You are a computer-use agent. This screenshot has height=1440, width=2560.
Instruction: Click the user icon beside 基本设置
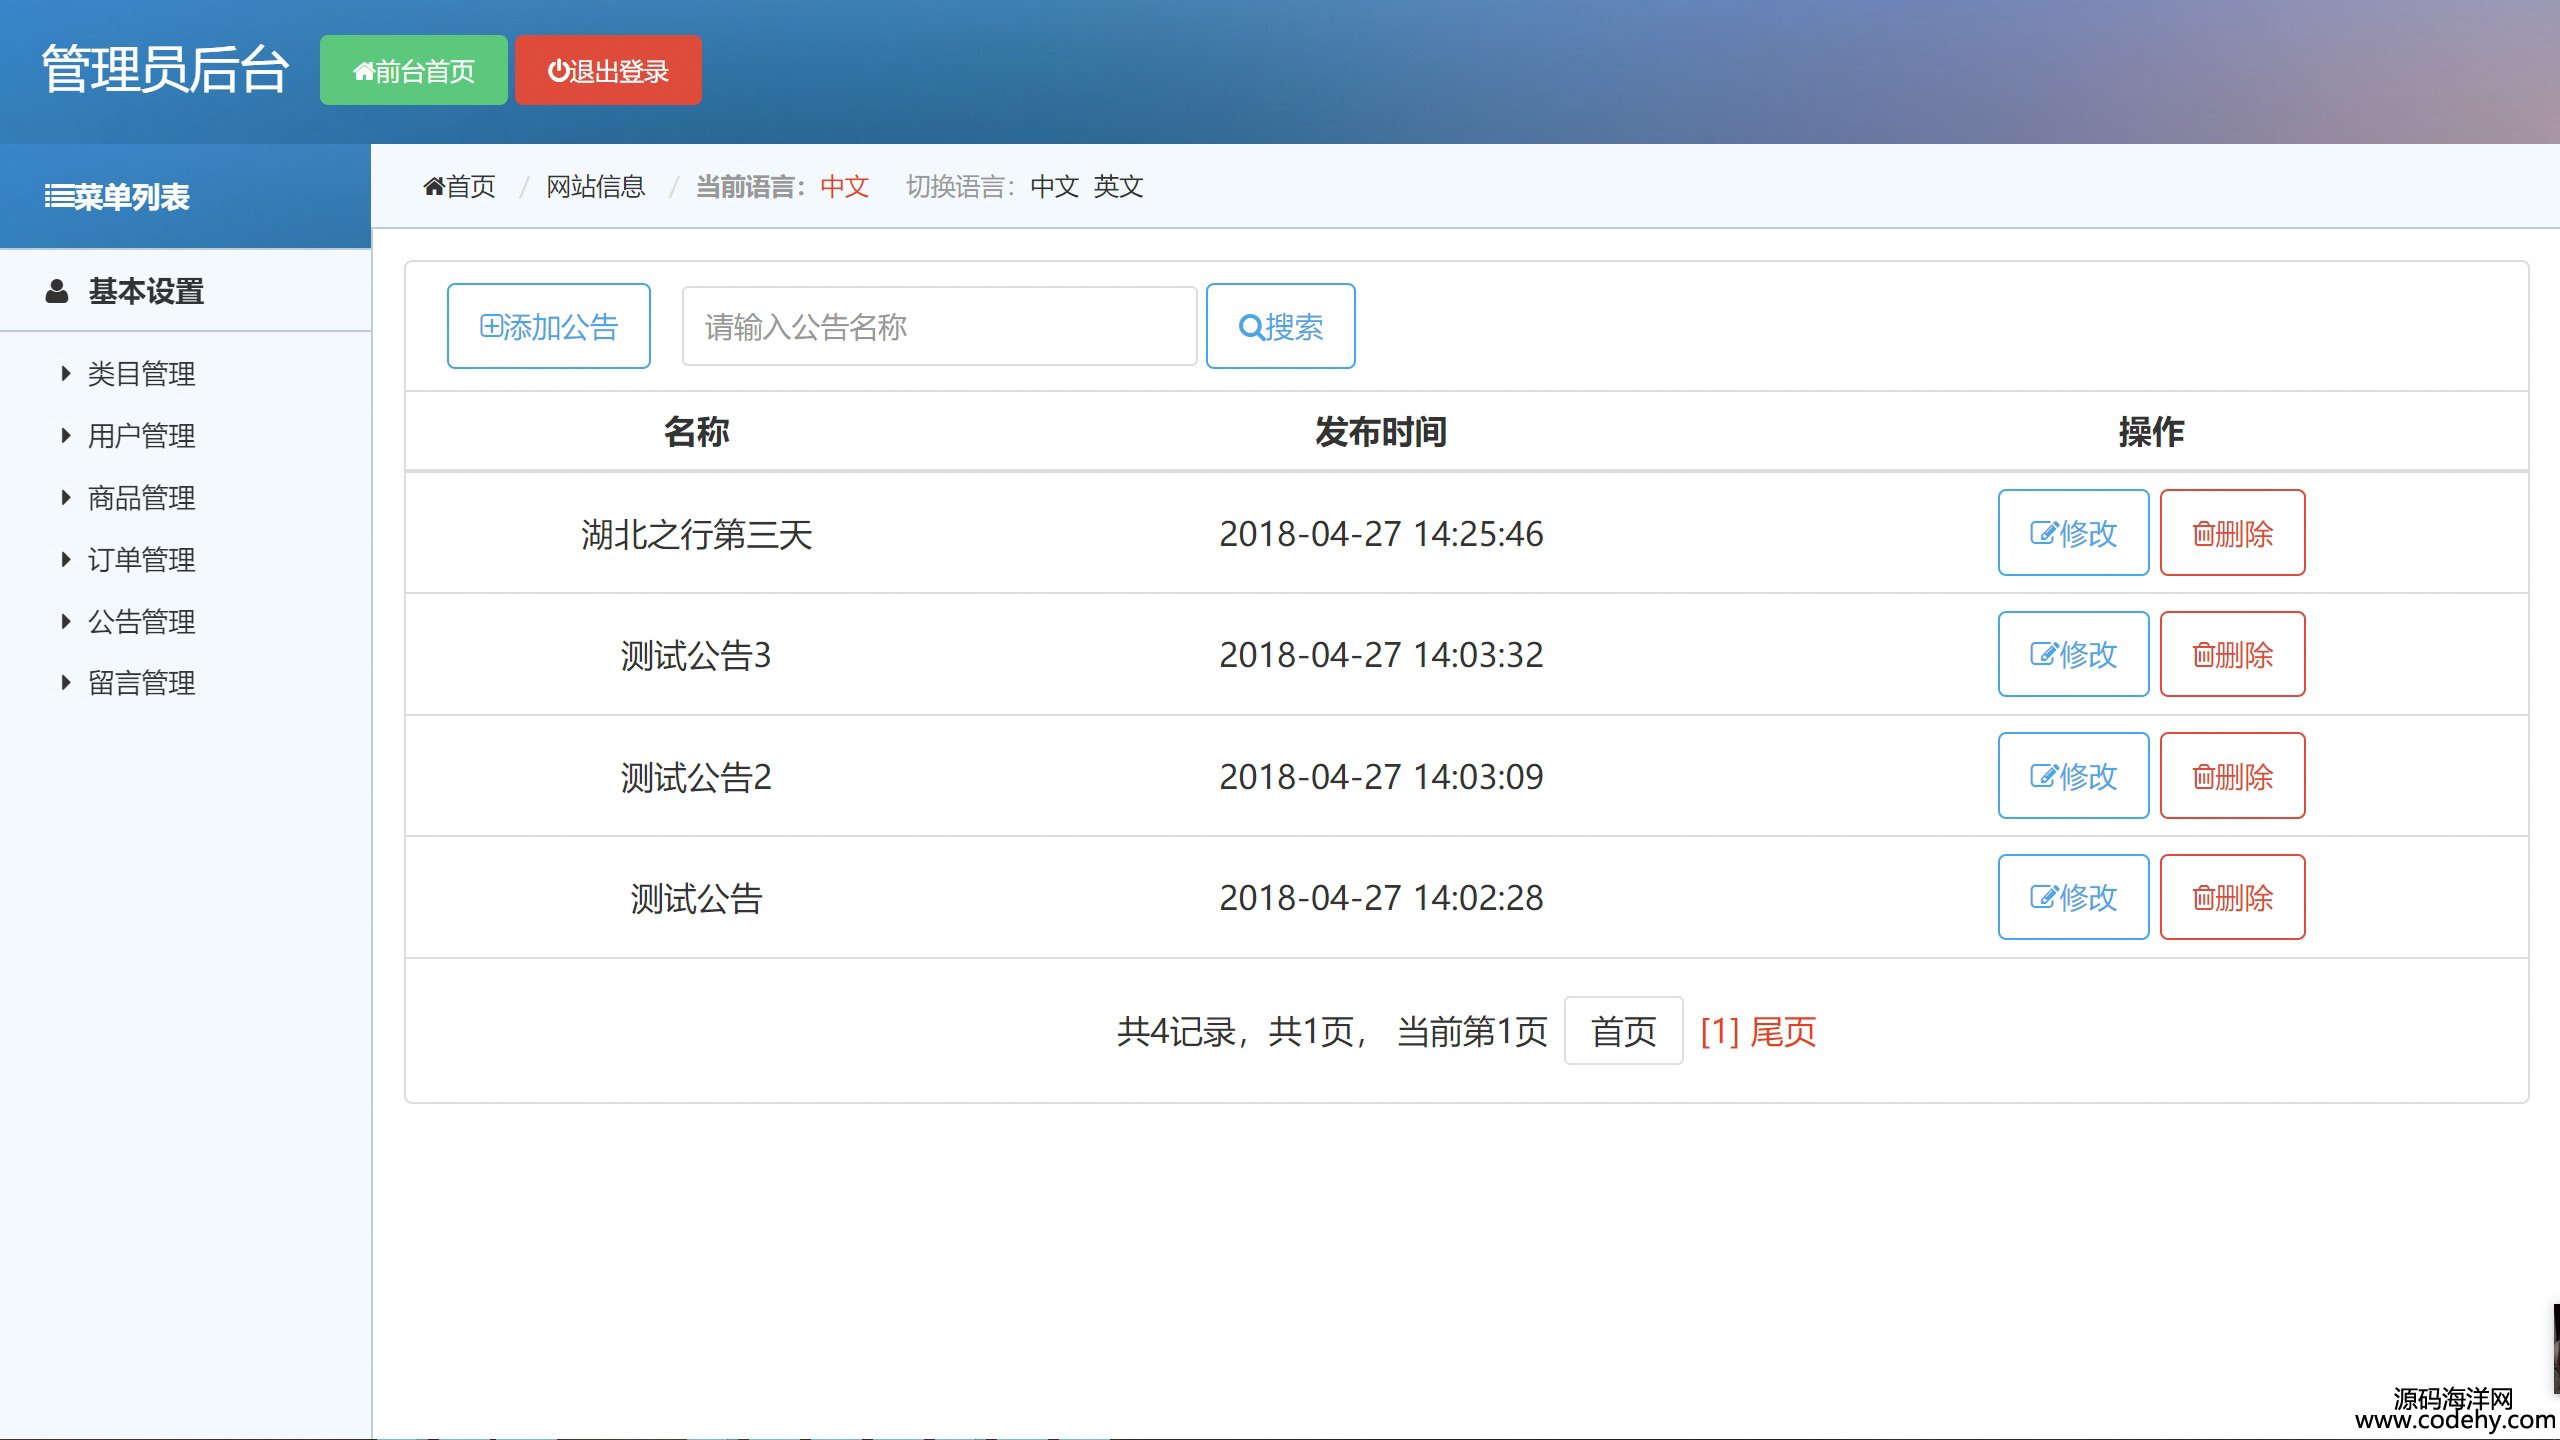57,291
